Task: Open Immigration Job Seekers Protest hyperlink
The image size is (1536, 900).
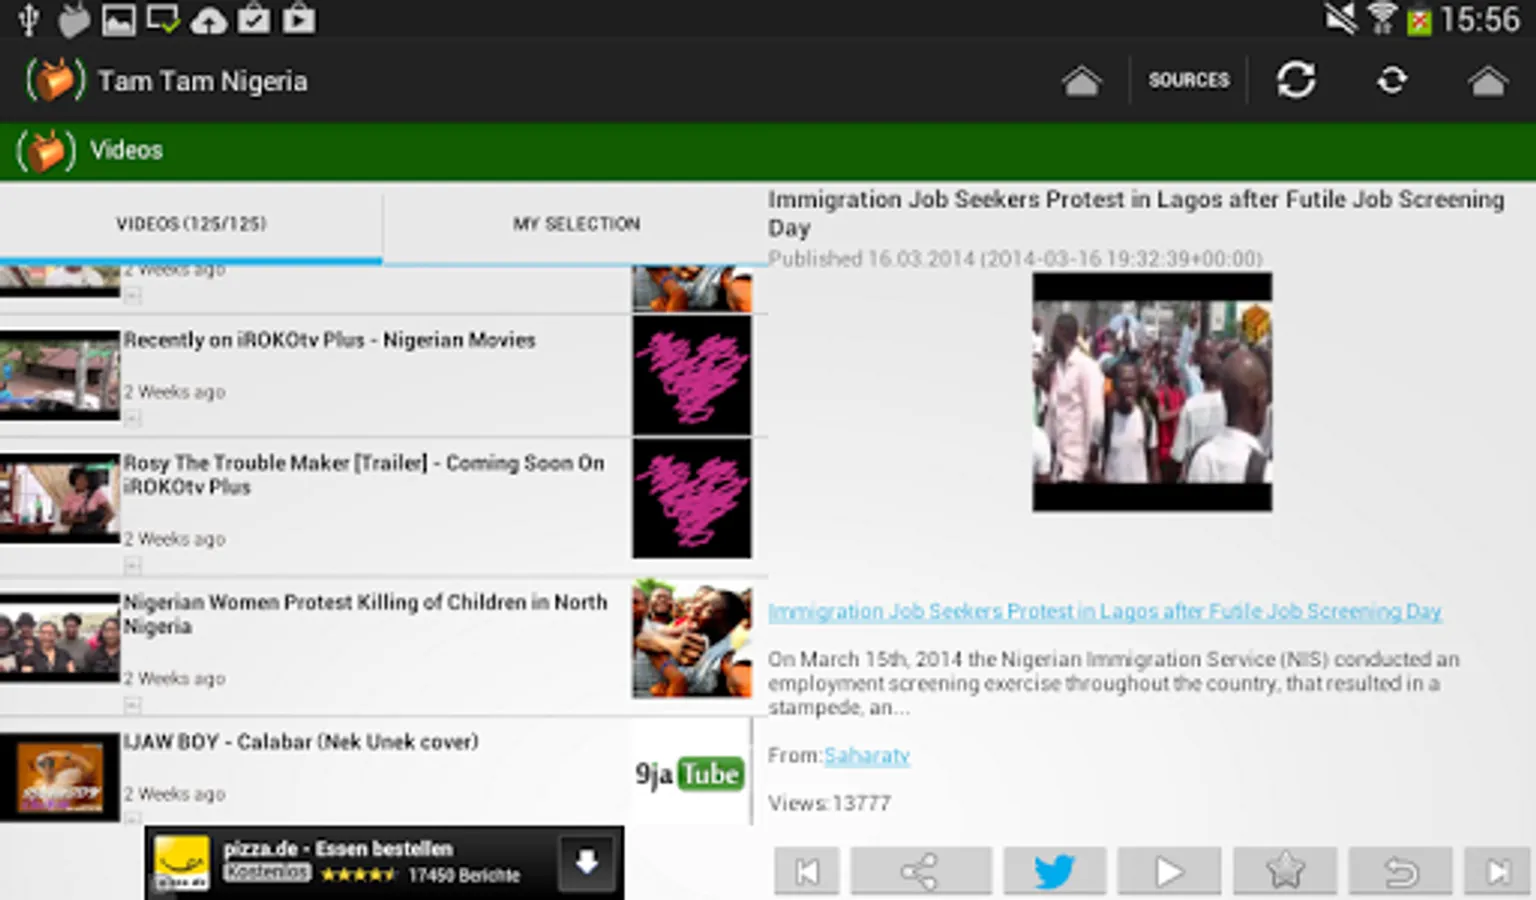Action: [1105, 611]
